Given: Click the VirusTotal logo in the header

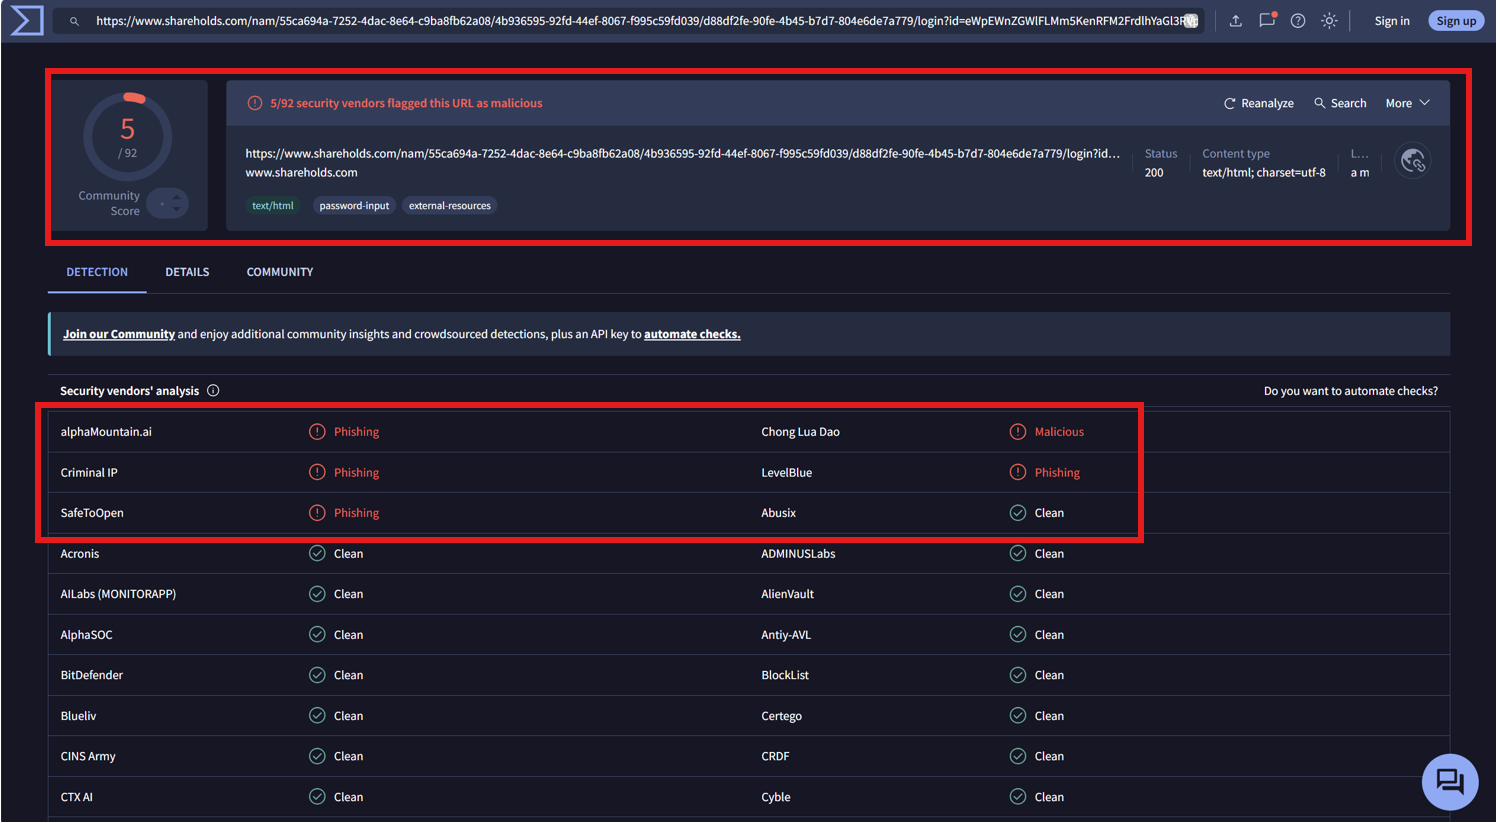Looking at the screenshot, I should click(x=27, y=21).
